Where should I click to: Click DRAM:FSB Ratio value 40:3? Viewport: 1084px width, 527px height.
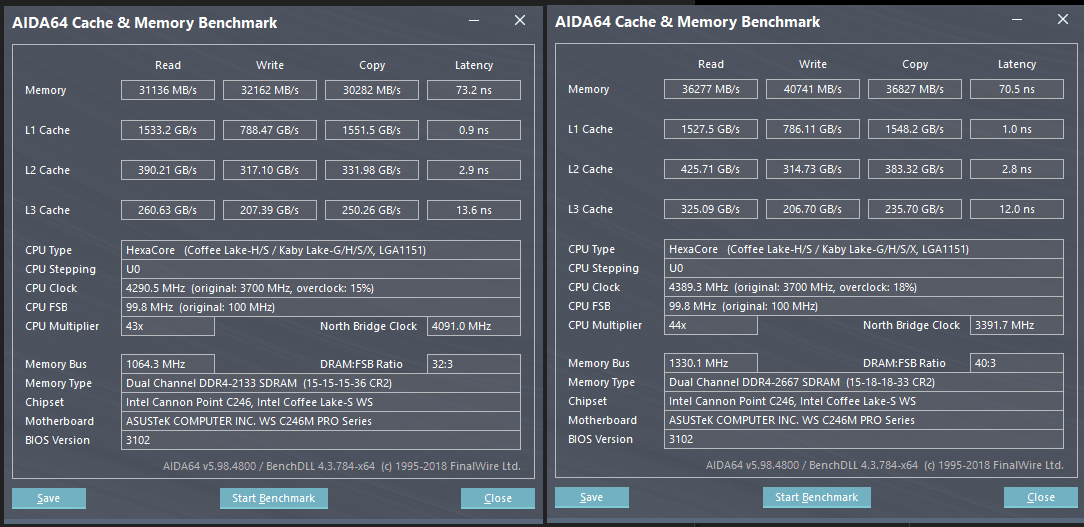click(x=1017, y=363)
